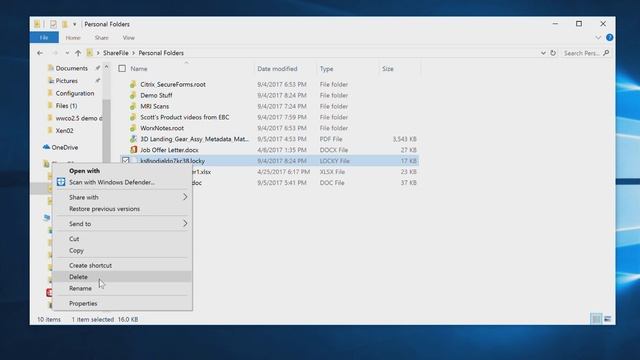This screenshot has height=360, width=640.
Task: Click Open with in the context menu
Action: 84,171
